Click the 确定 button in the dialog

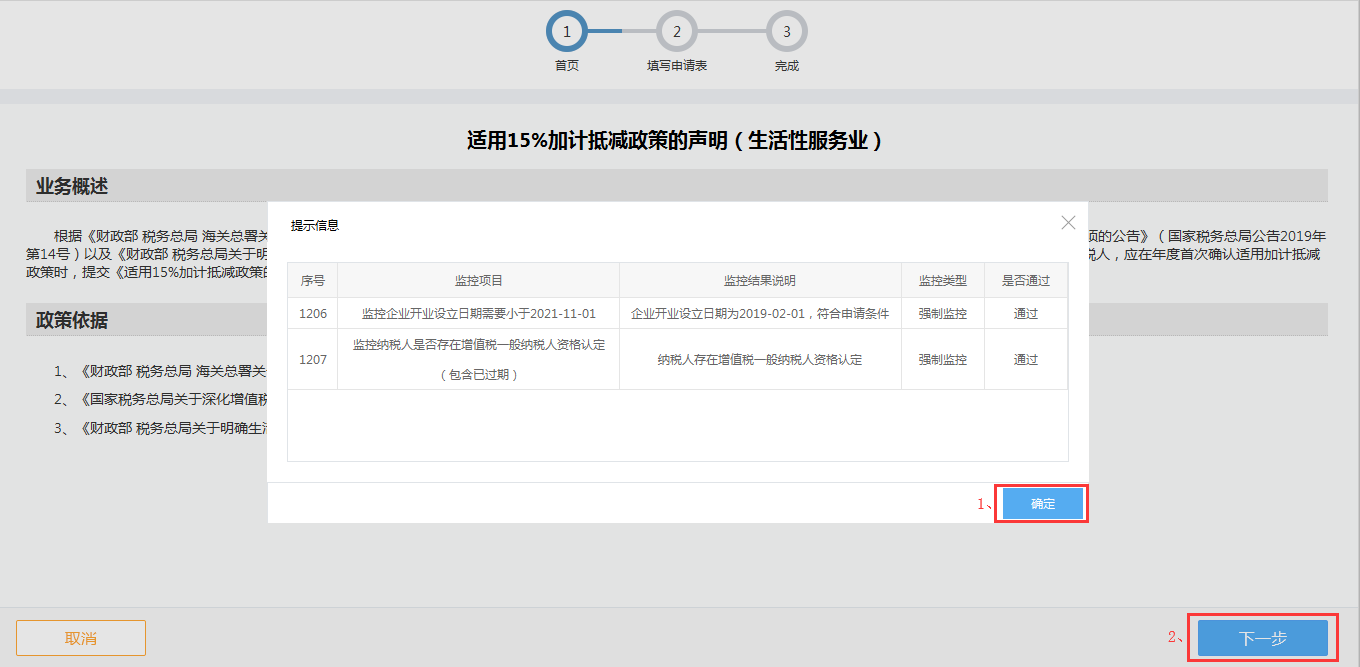[x=1041, y=503]
